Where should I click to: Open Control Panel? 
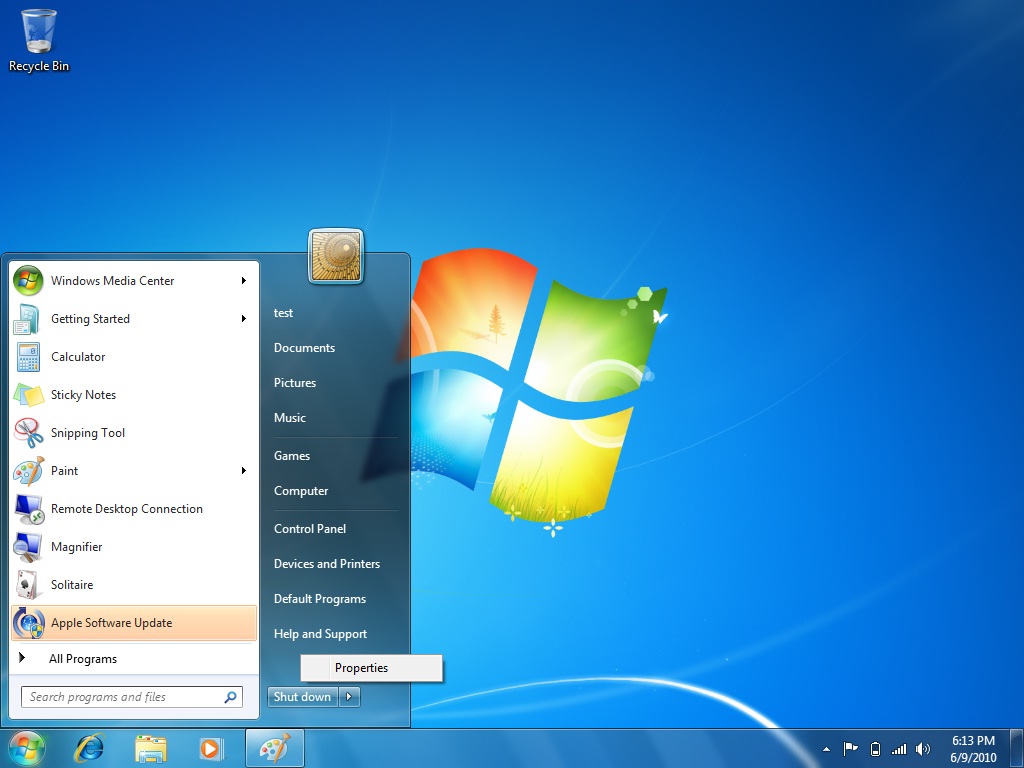click(x=310, y=529)
